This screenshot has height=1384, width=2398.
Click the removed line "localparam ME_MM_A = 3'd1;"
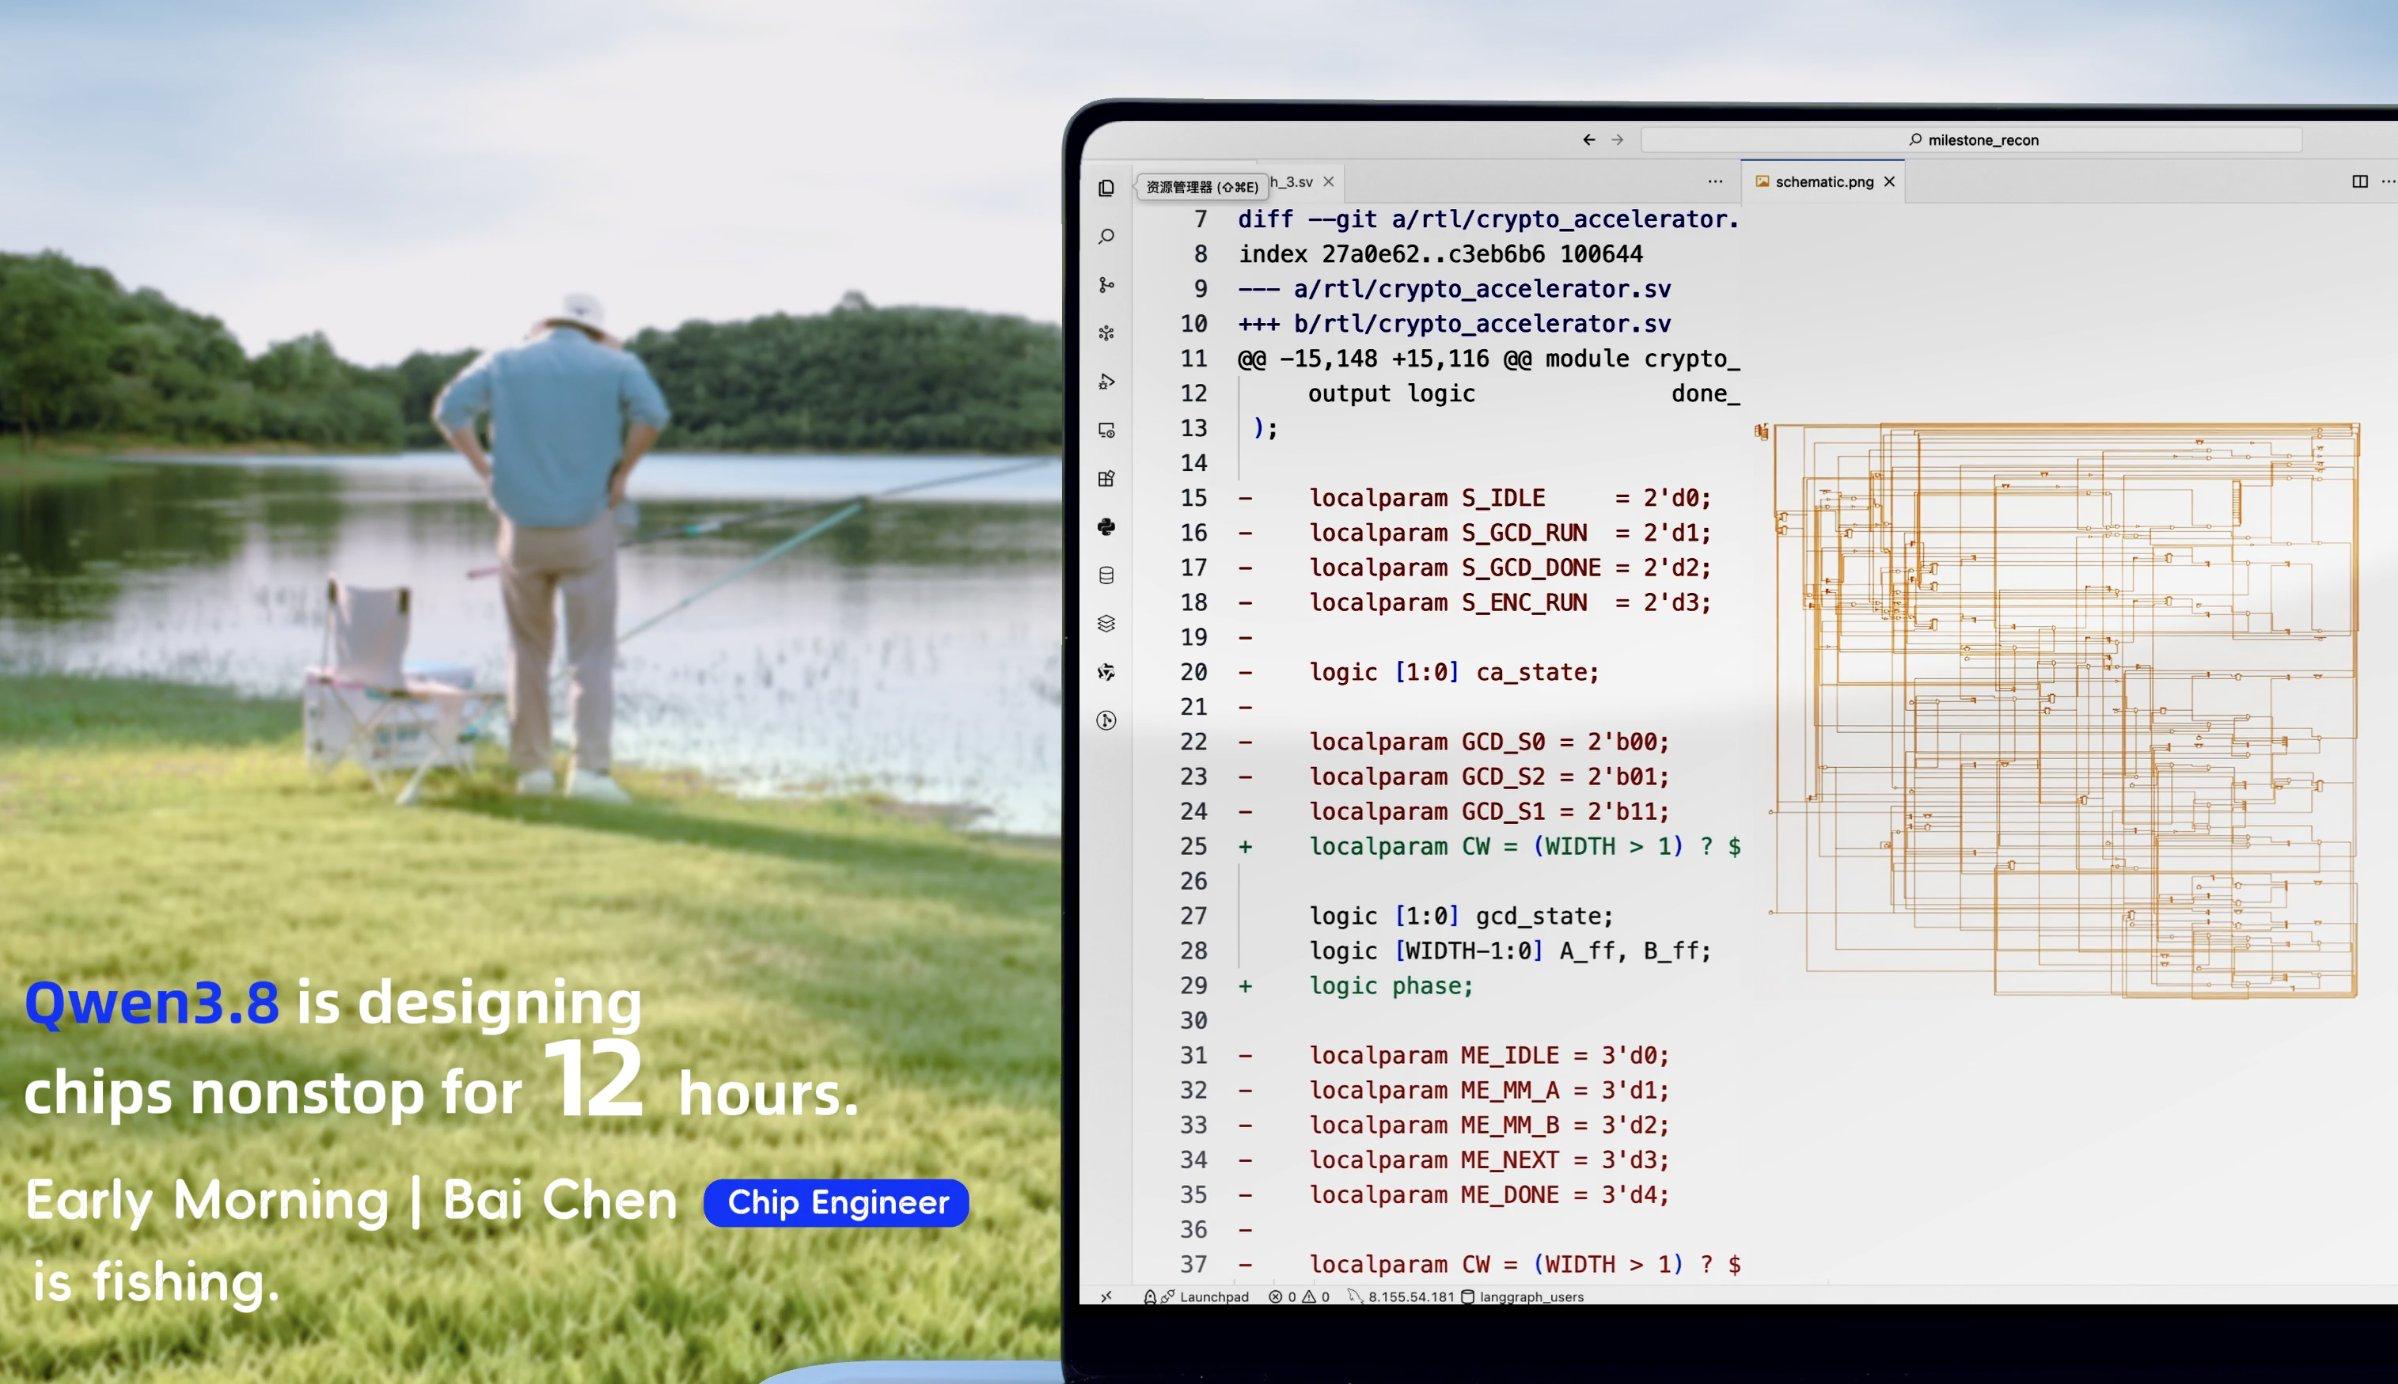point(1489,1091)
